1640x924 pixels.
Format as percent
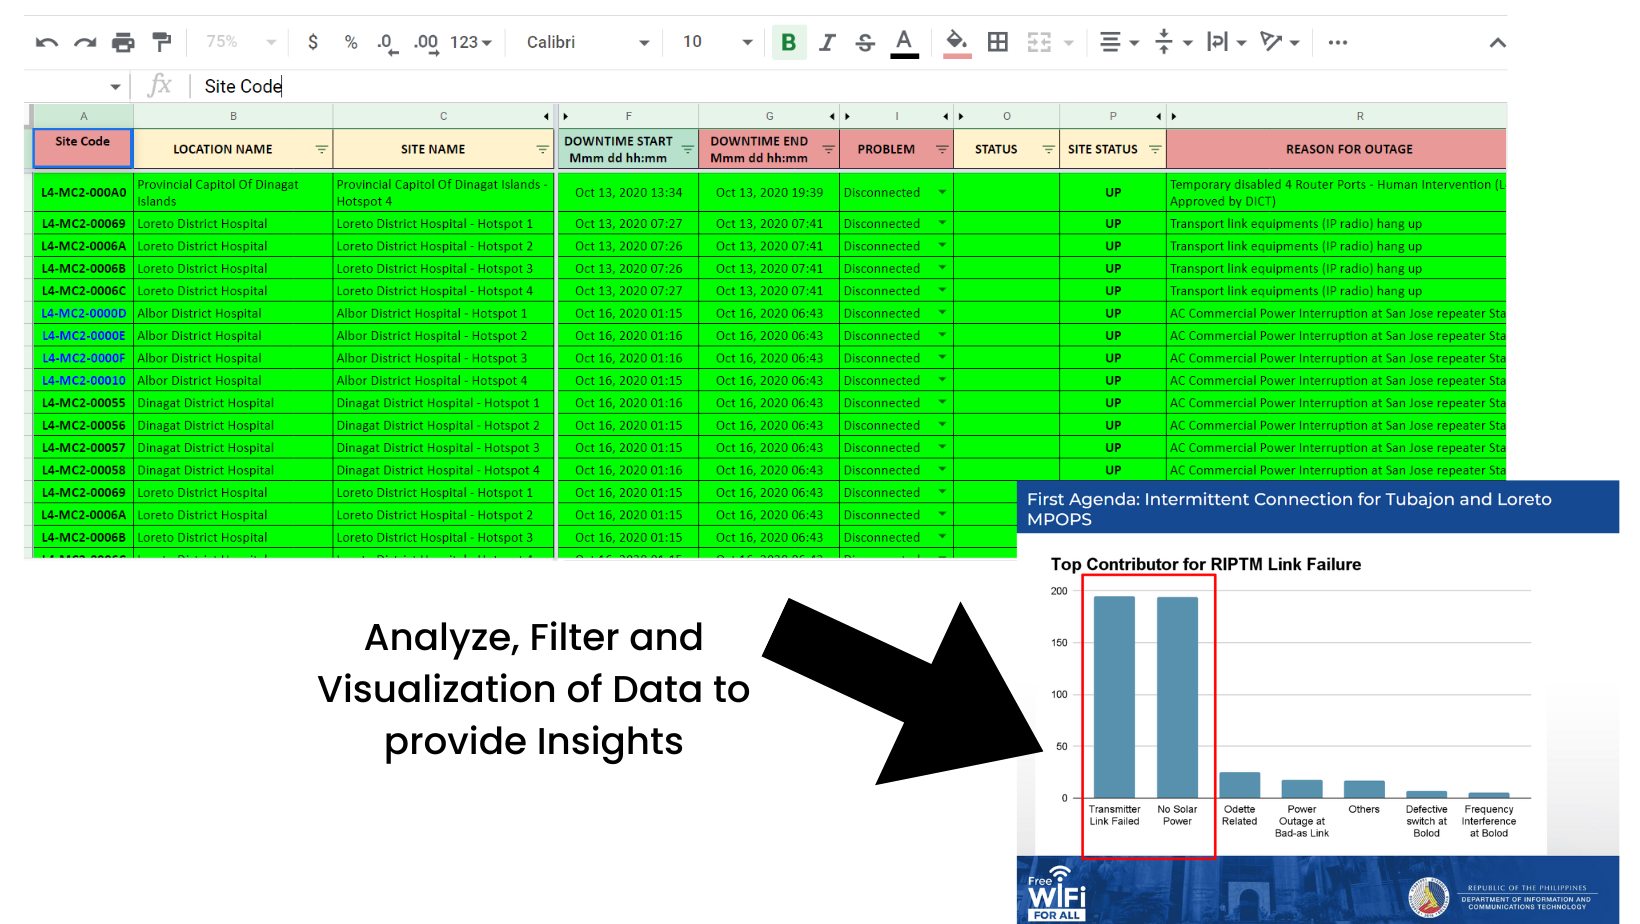(x=351, y=42)
